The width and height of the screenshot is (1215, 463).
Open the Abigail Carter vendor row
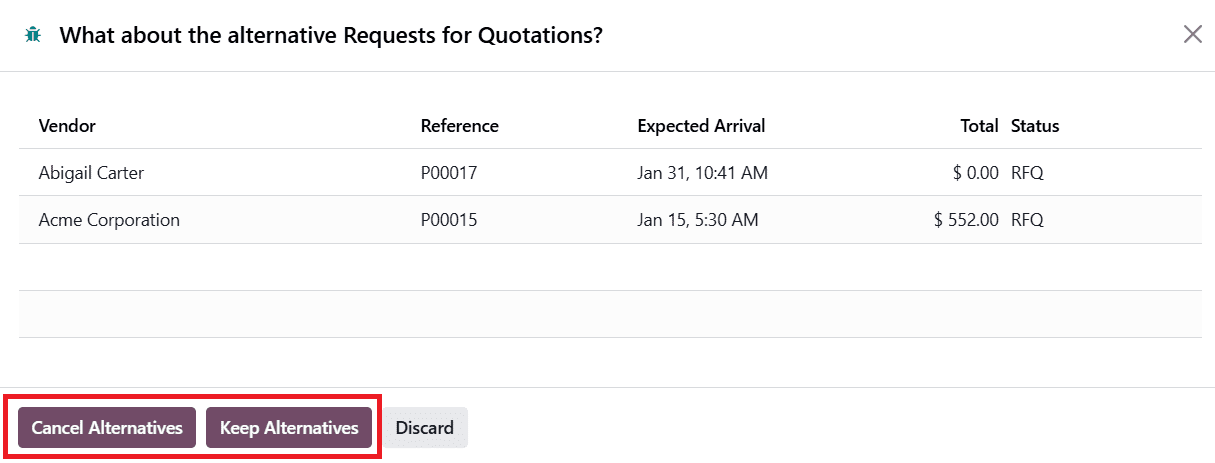pyautogui.click(x=91, y=173)
